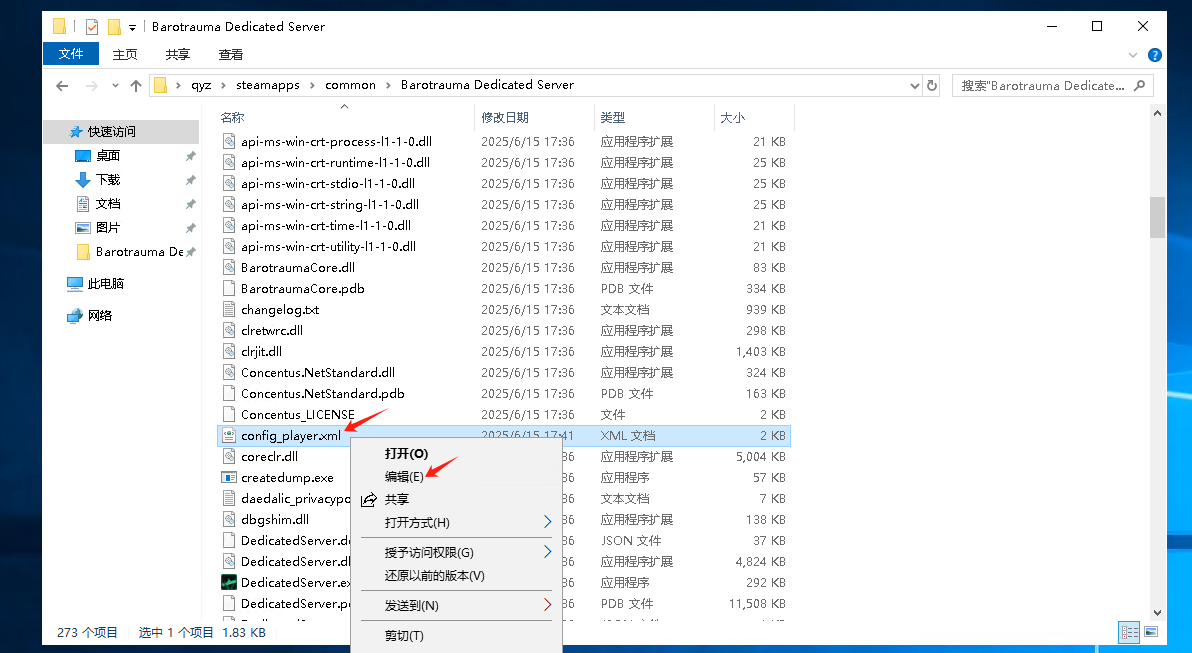Click the steamapps breadcrumb segment
The height and width of the screenshot is (653, 1192).
[268, 85]
